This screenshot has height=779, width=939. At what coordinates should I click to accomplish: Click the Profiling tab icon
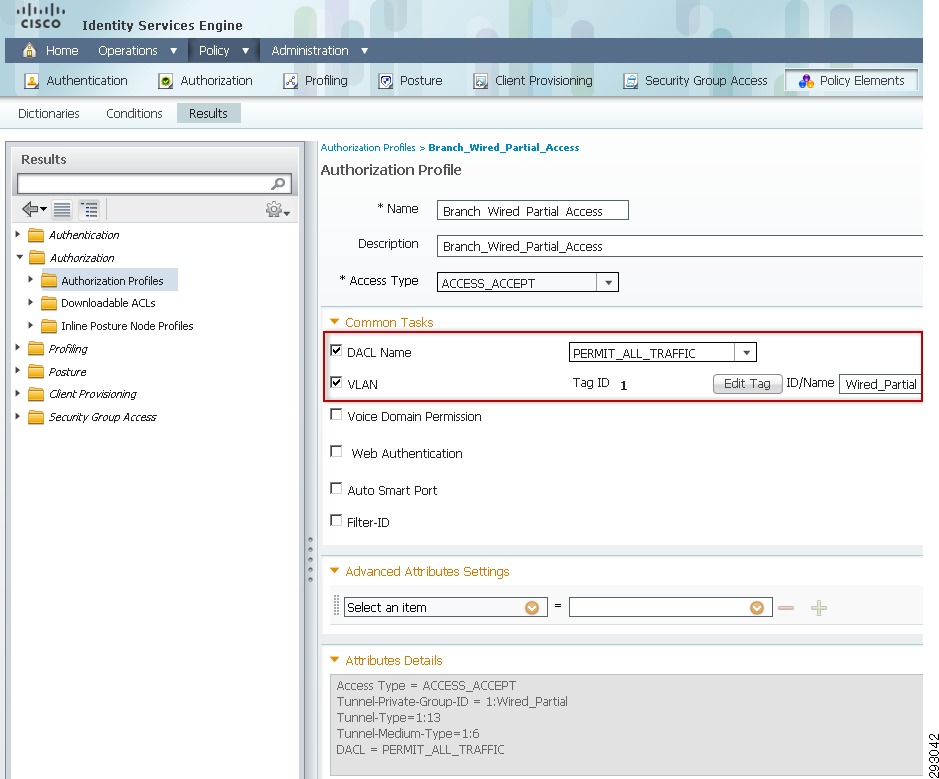pos(290,81)
